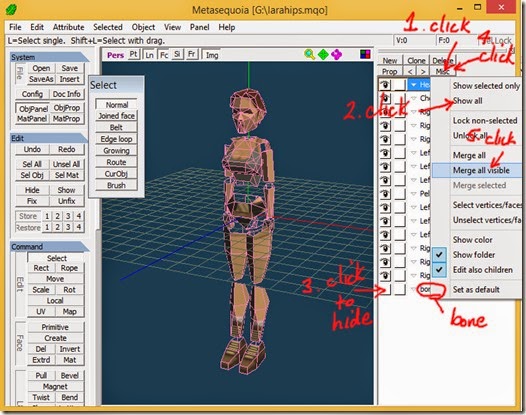Collapse the selected 'He' object triangle
The image size is (526, 415).
pos(414,85)
